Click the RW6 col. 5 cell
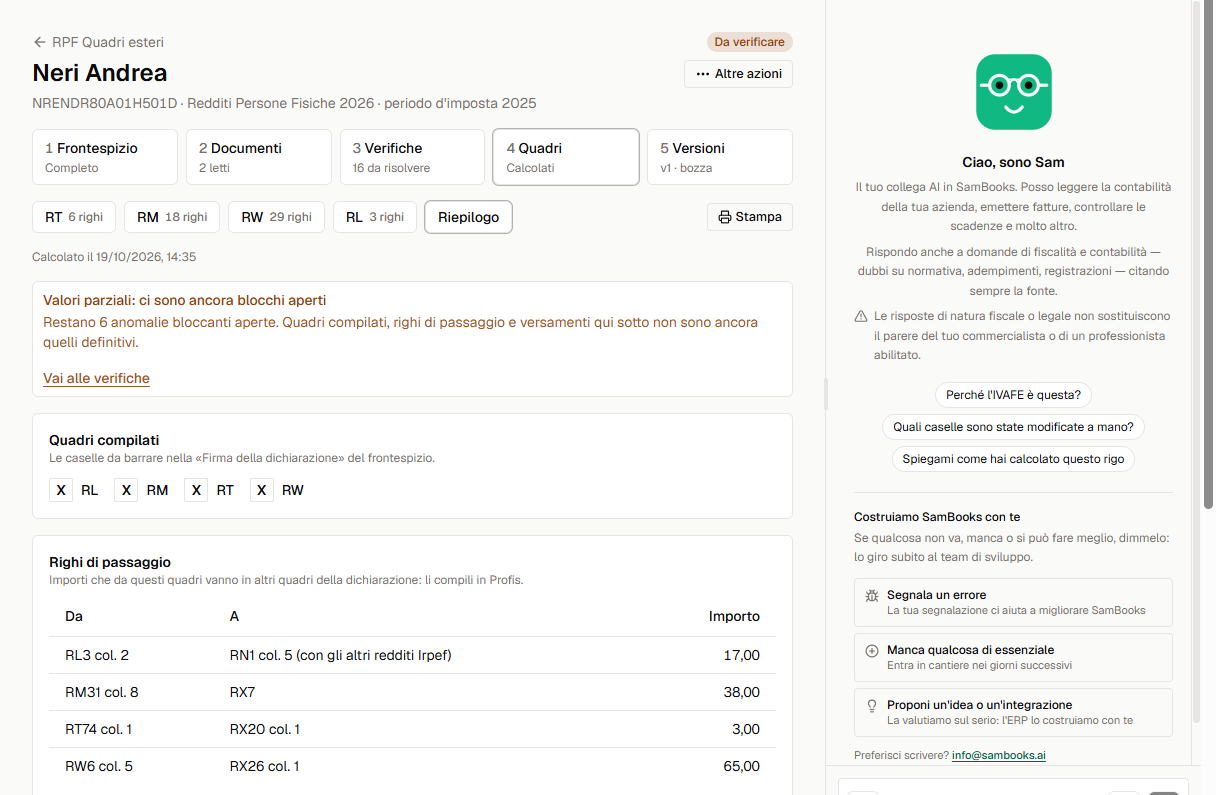Image resolution: width=1216 pixels, height=795 pixels. click(x=99, y=766)
